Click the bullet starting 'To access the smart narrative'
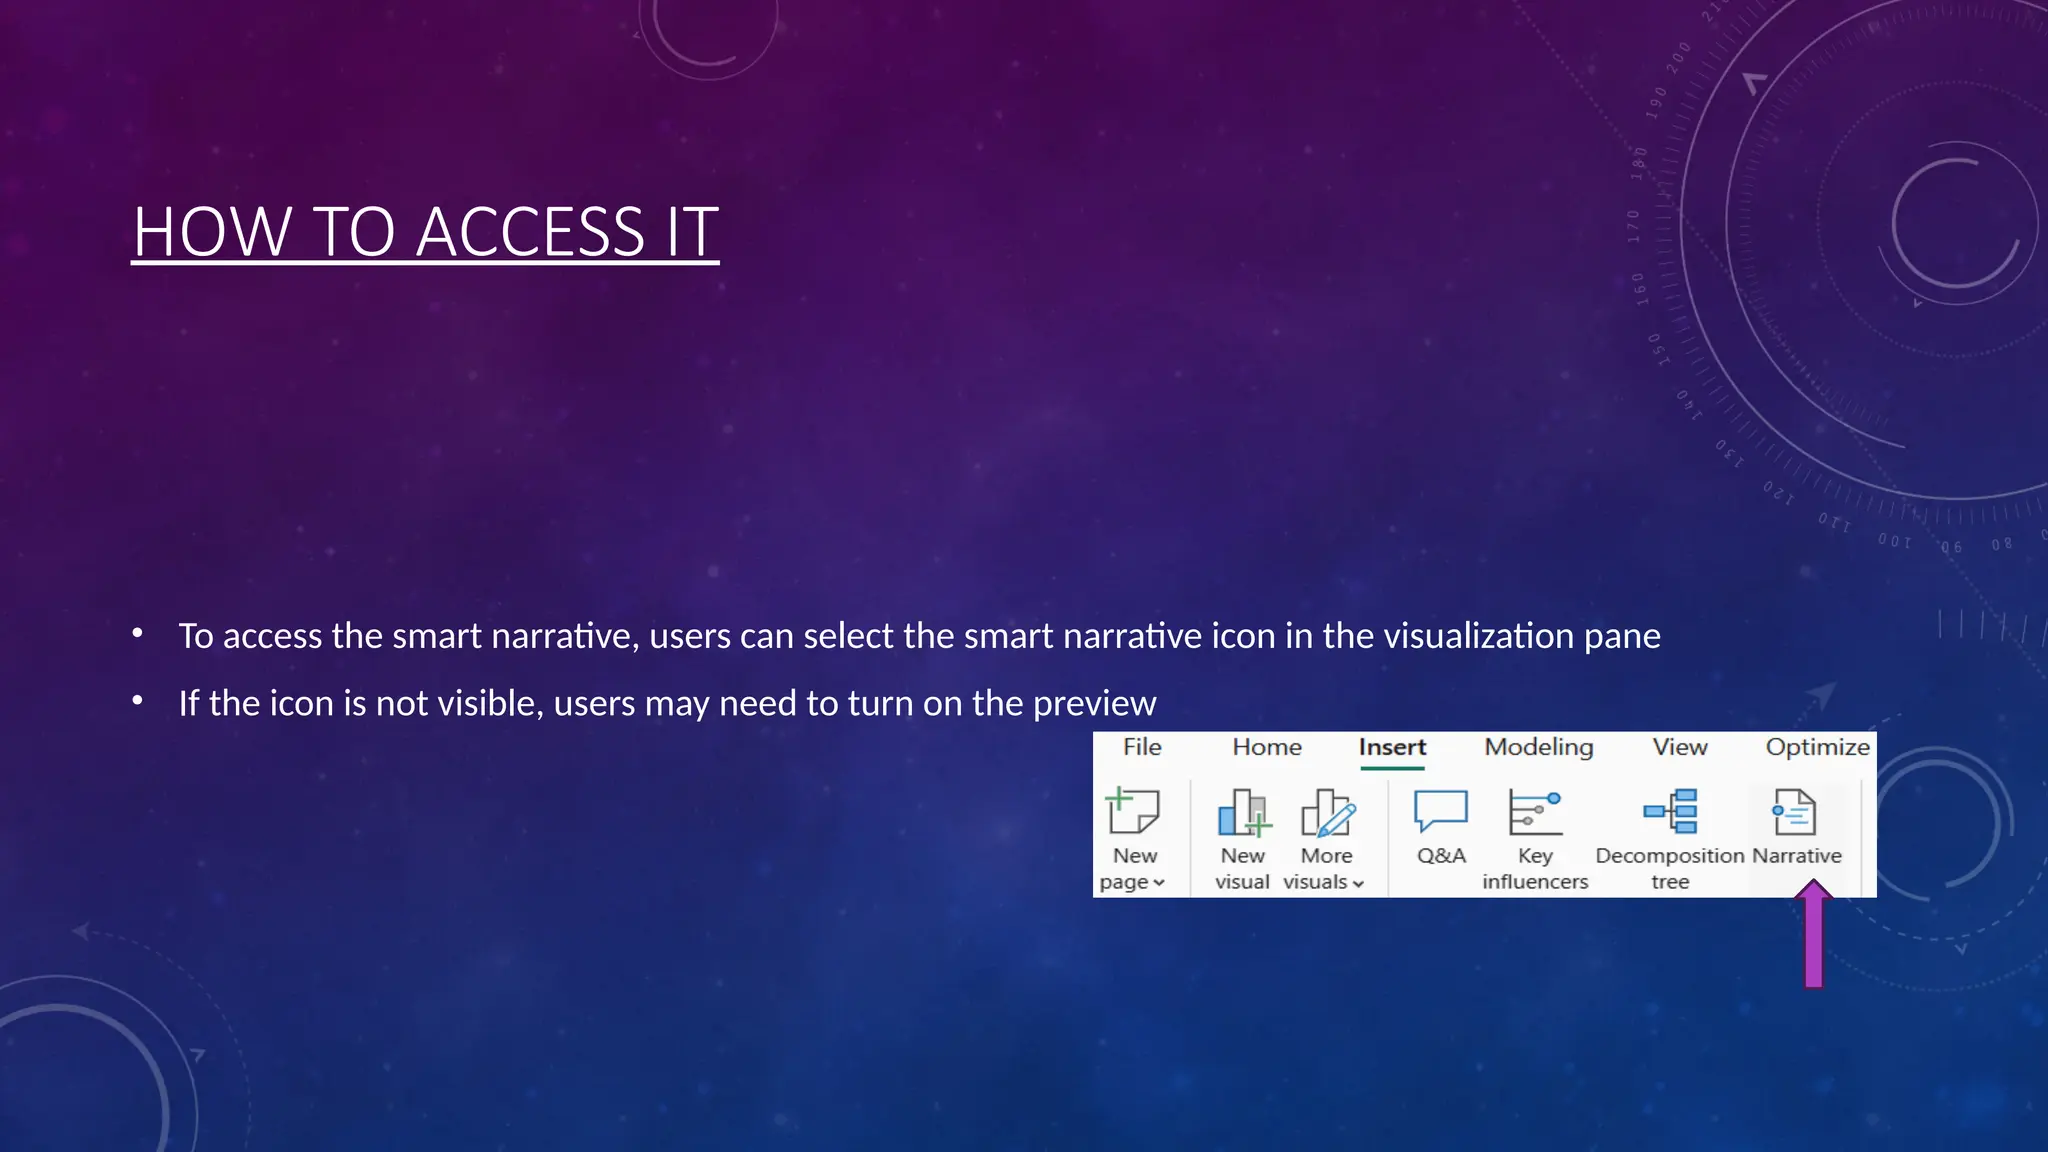Image resolution: width=2048 pixels, height=1152 pixels. [919, 636]
